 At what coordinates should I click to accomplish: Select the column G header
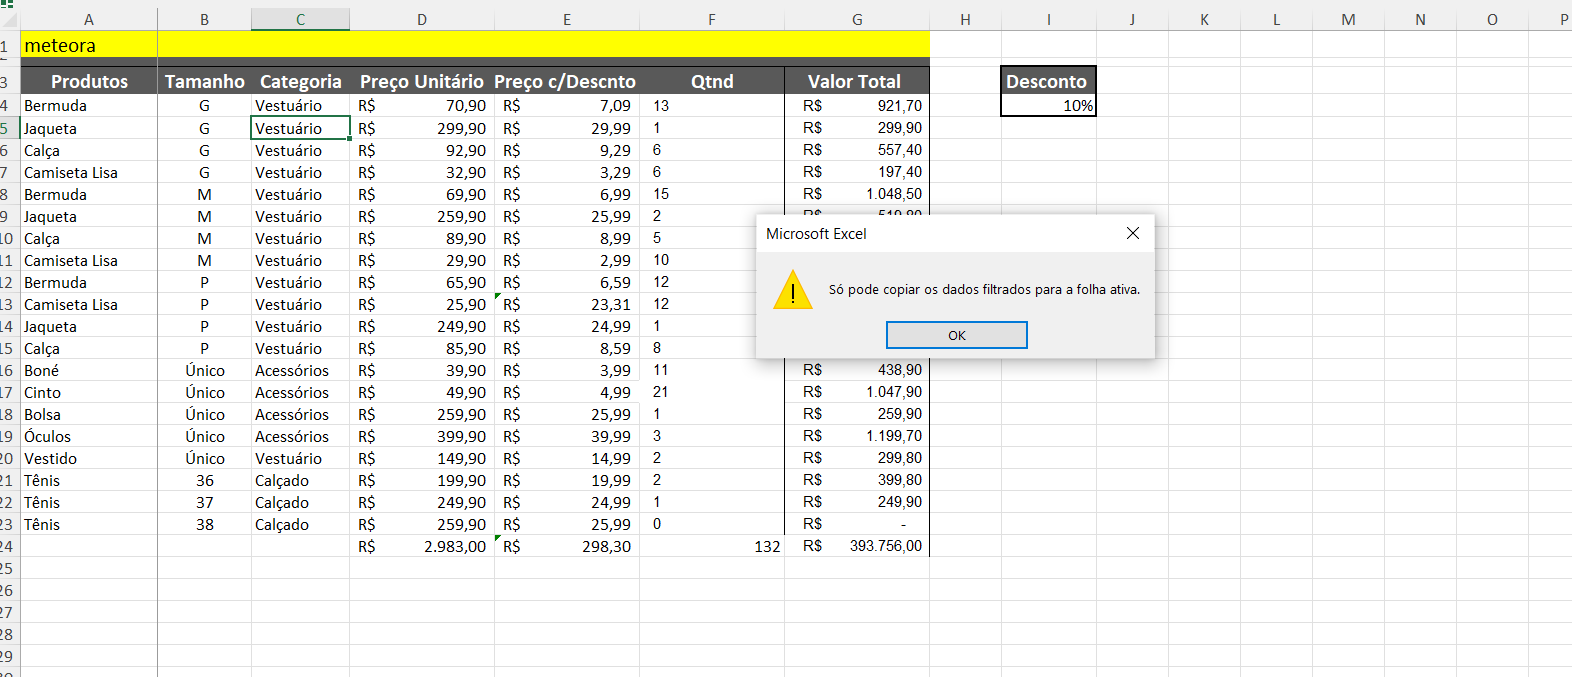point(857,20)
